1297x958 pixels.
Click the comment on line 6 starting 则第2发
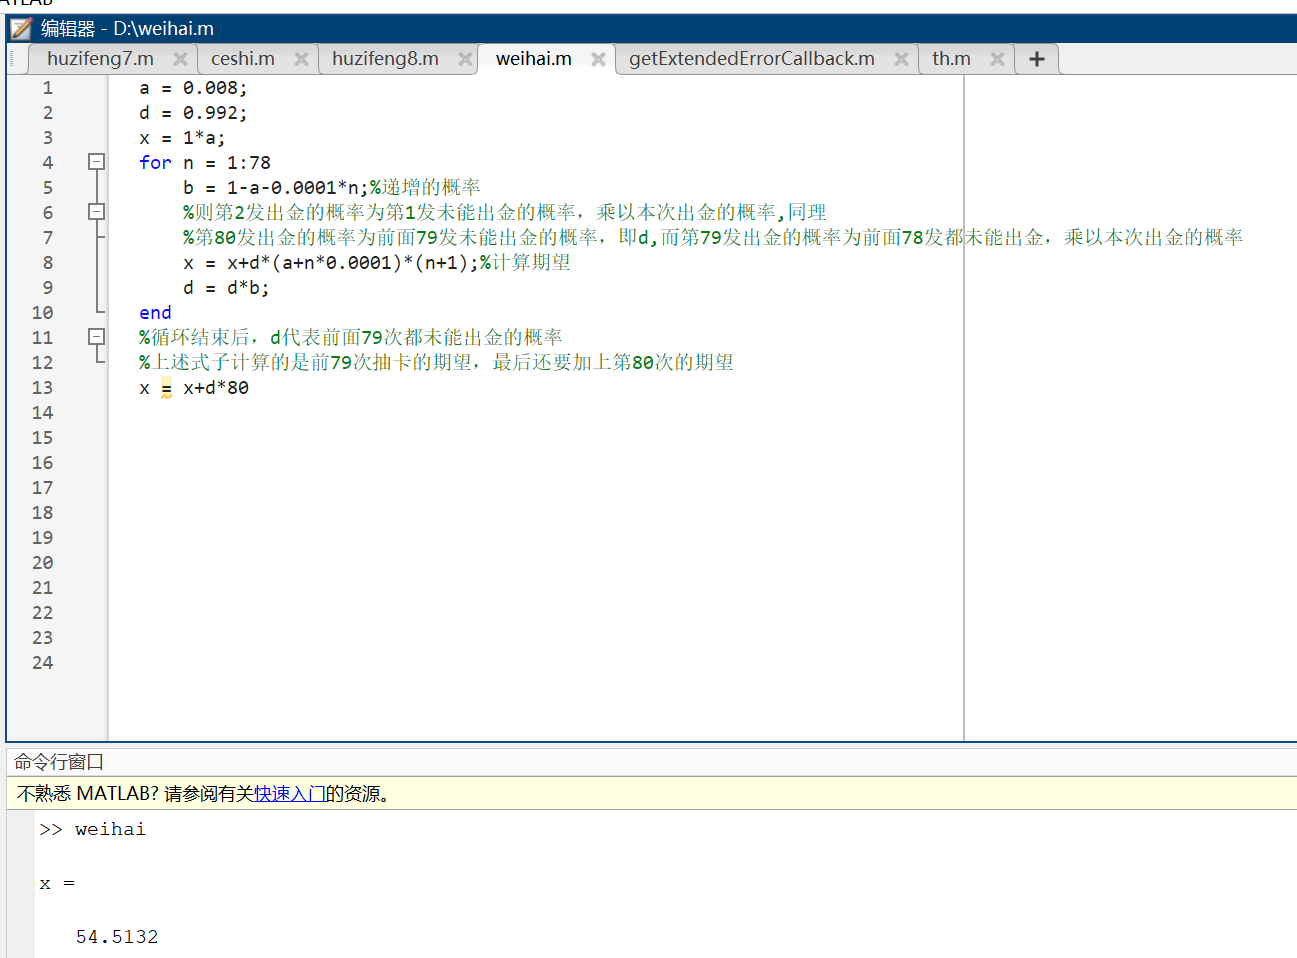[x=505, y=213]
